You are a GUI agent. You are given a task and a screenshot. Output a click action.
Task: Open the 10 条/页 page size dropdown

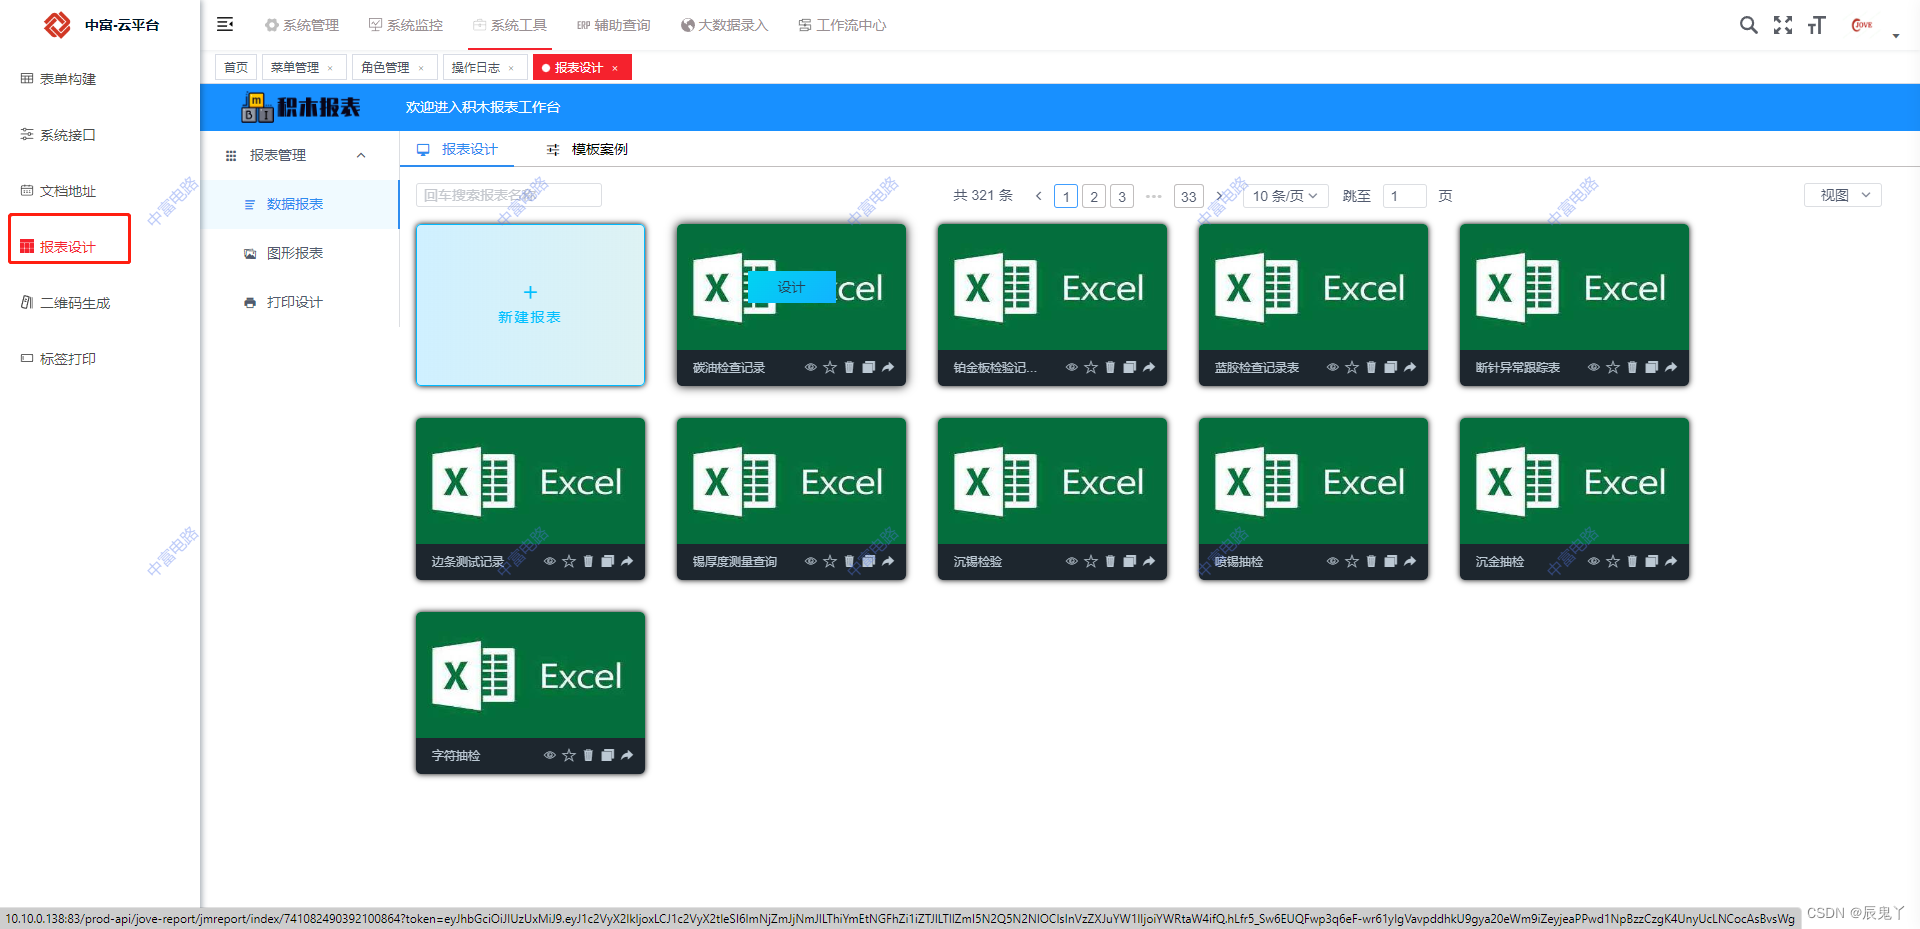pyautogui.click(x=1285, y=196)
